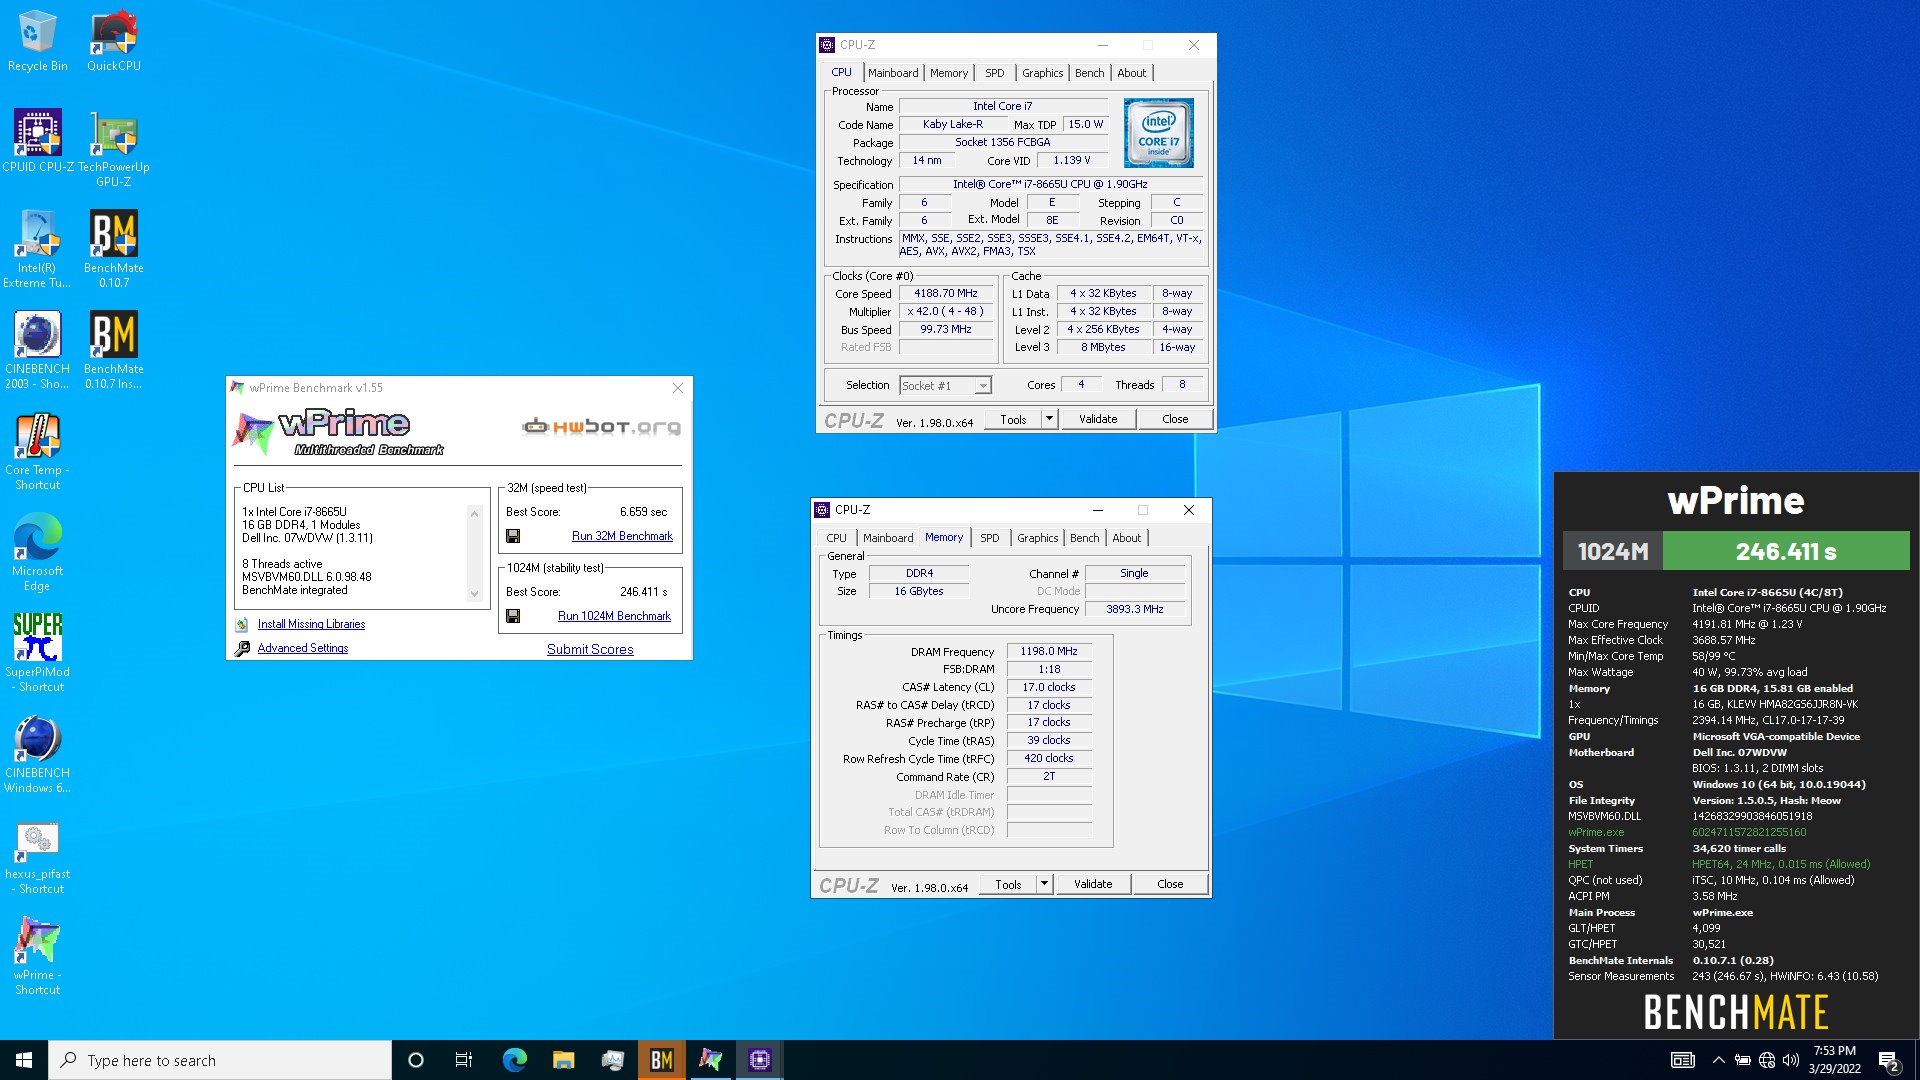Viewport: 1920px width, 1080px height.
Task: Launch QuickCPU desktop shortcut
Action: [113, 42]
